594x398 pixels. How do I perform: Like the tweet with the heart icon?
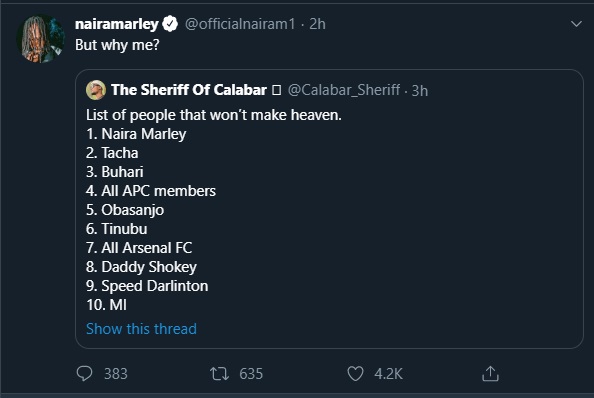(355, 374)
